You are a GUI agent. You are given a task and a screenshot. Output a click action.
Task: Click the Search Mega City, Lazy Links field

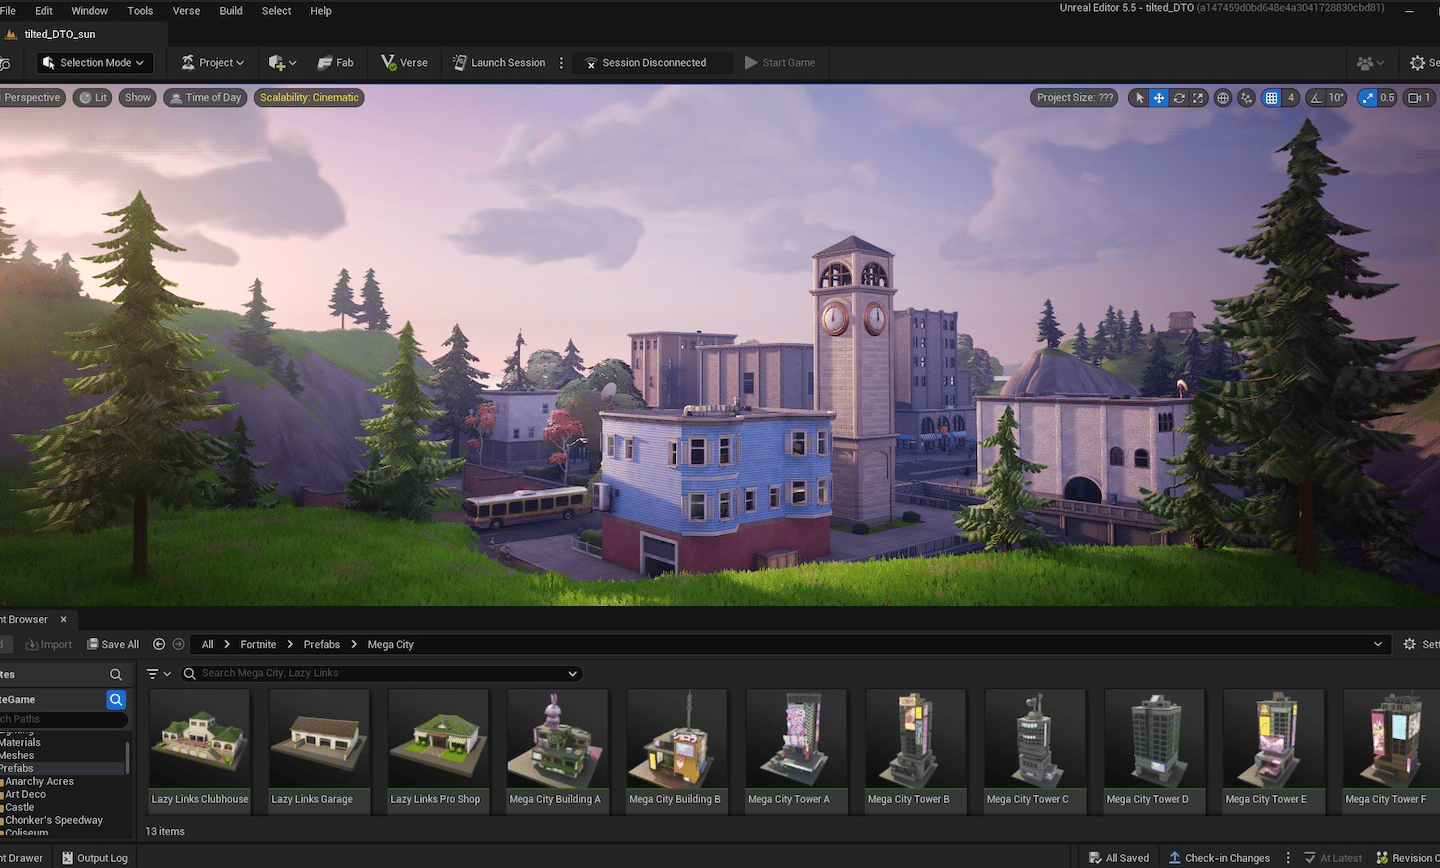pyautogui.click(x=380, y=674)
